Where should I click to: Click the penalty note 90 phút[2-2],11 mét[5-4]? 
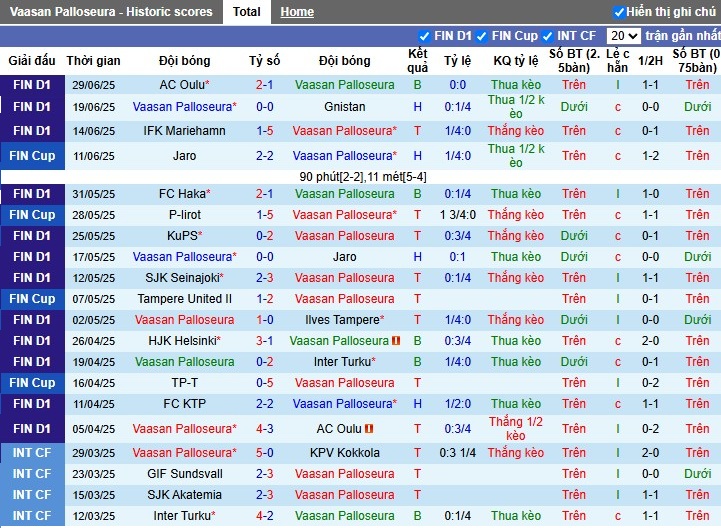point(363,177)
